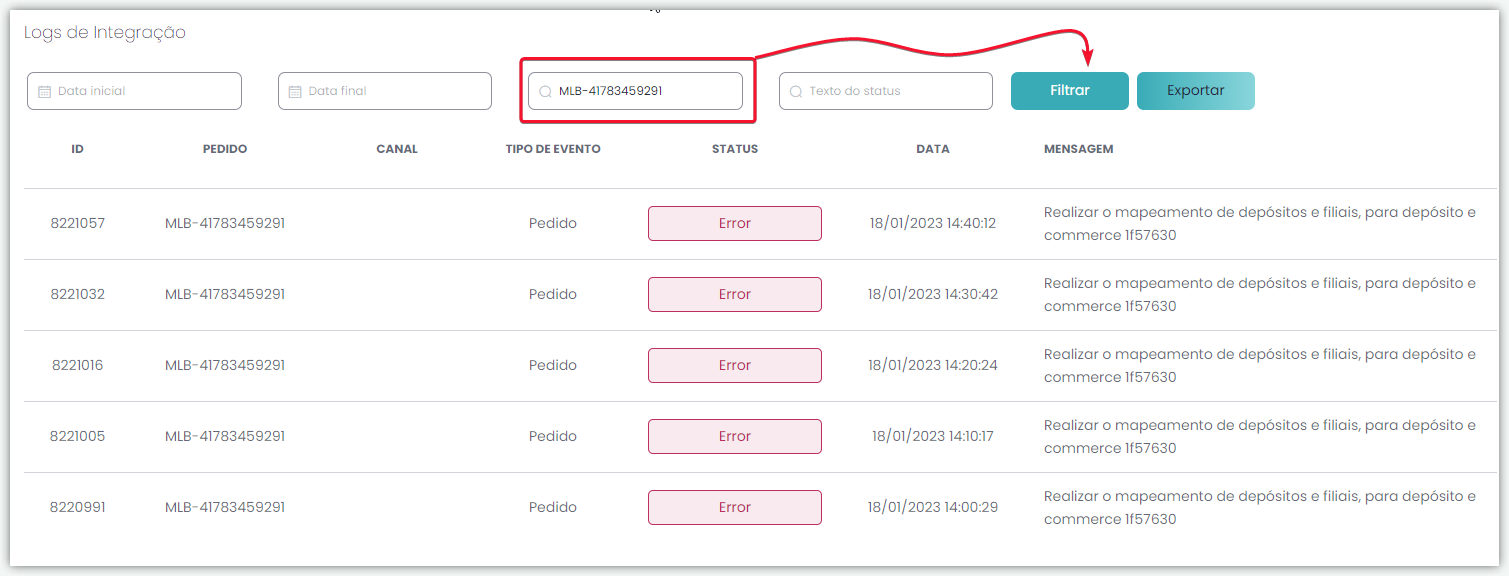Click order MLB-41783459291 in row 8221005
Screen dimensions: 1509x576
(x=225, y=436)
